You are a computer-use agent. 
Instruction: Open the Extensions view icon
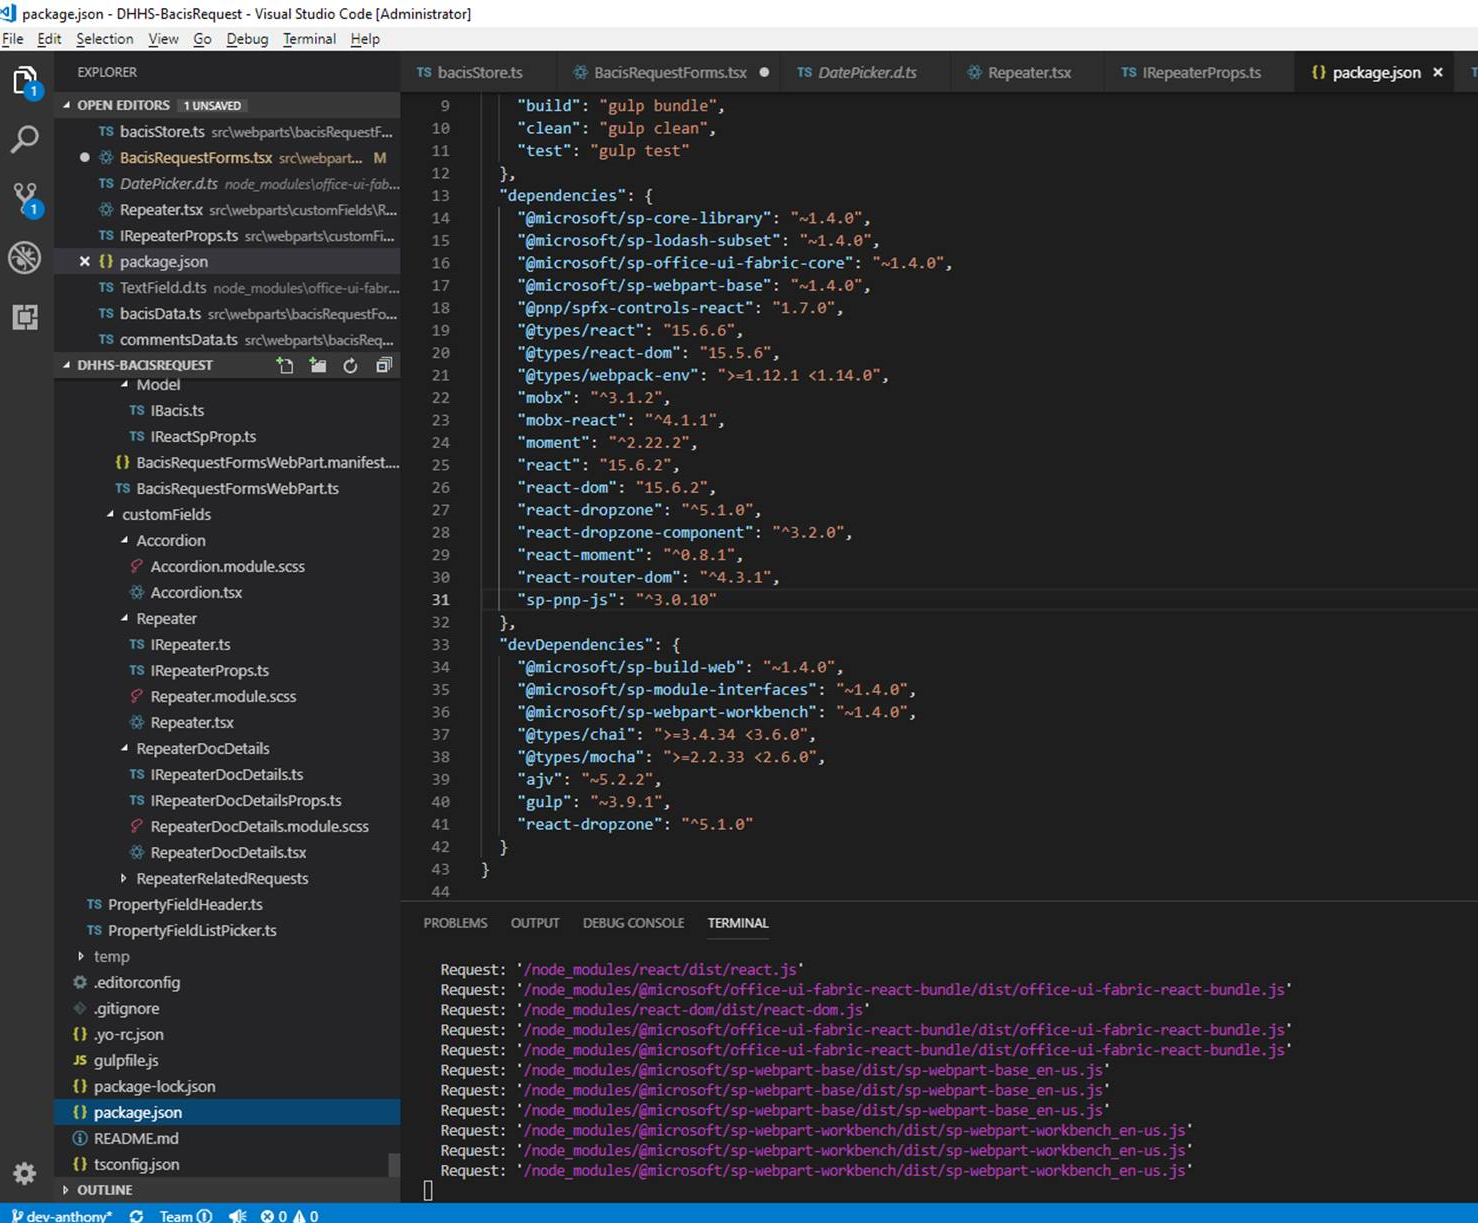24,317
